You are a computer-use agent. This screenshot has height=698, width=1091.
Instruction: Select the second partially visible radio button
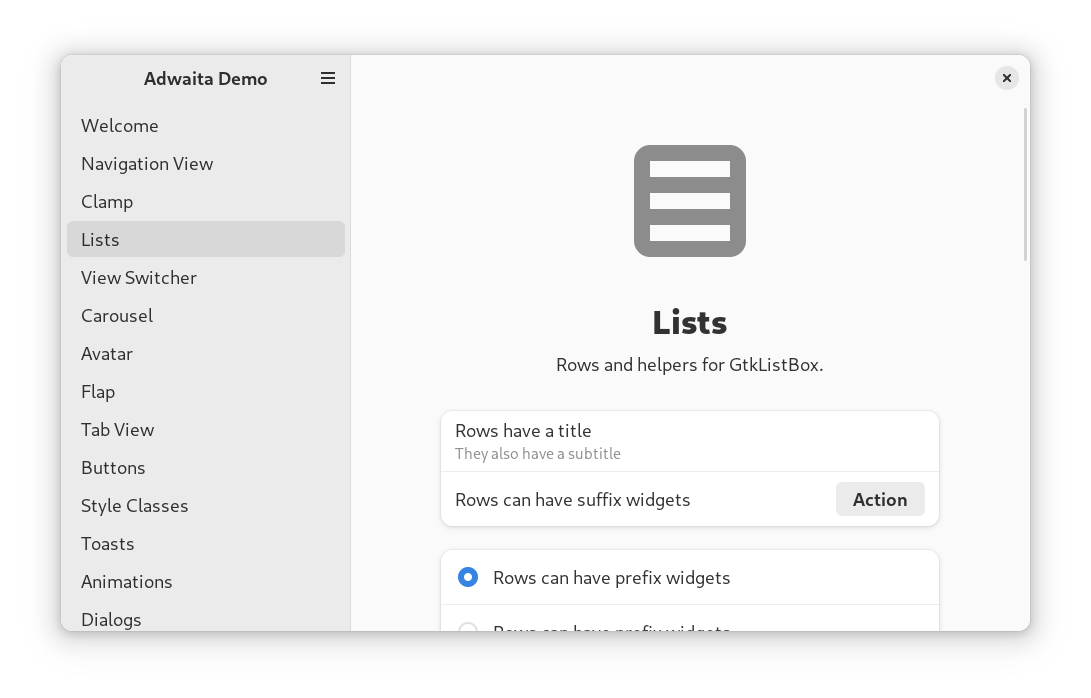click(x=468, y=627)
